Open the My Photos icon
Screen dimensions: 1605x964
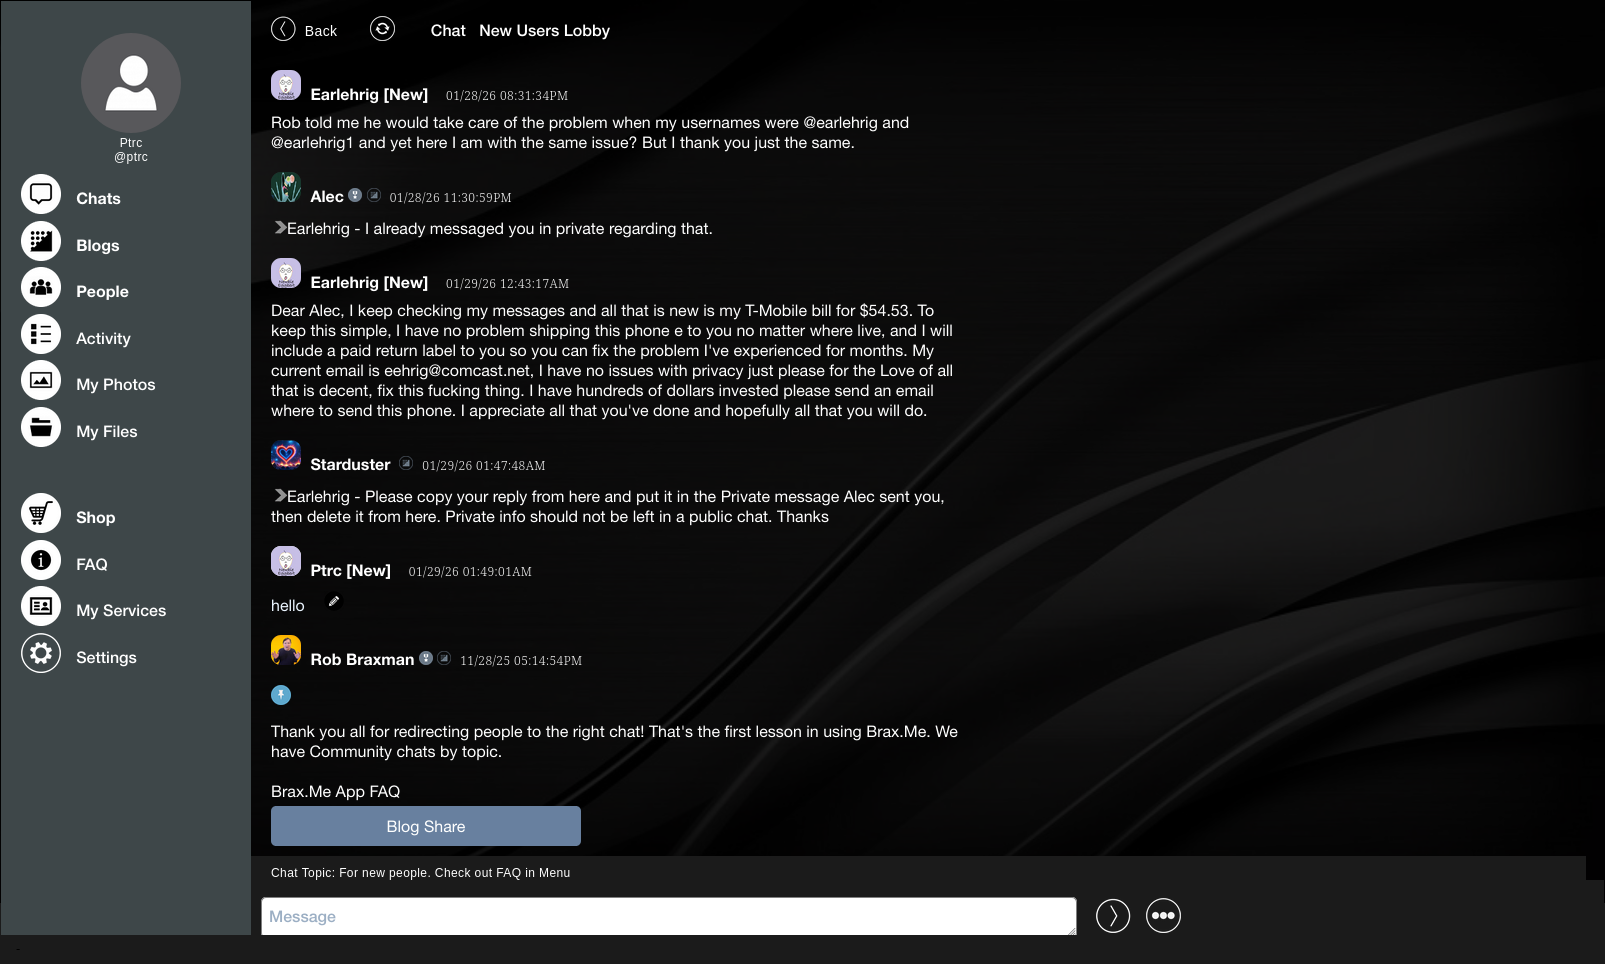[41, 380]
